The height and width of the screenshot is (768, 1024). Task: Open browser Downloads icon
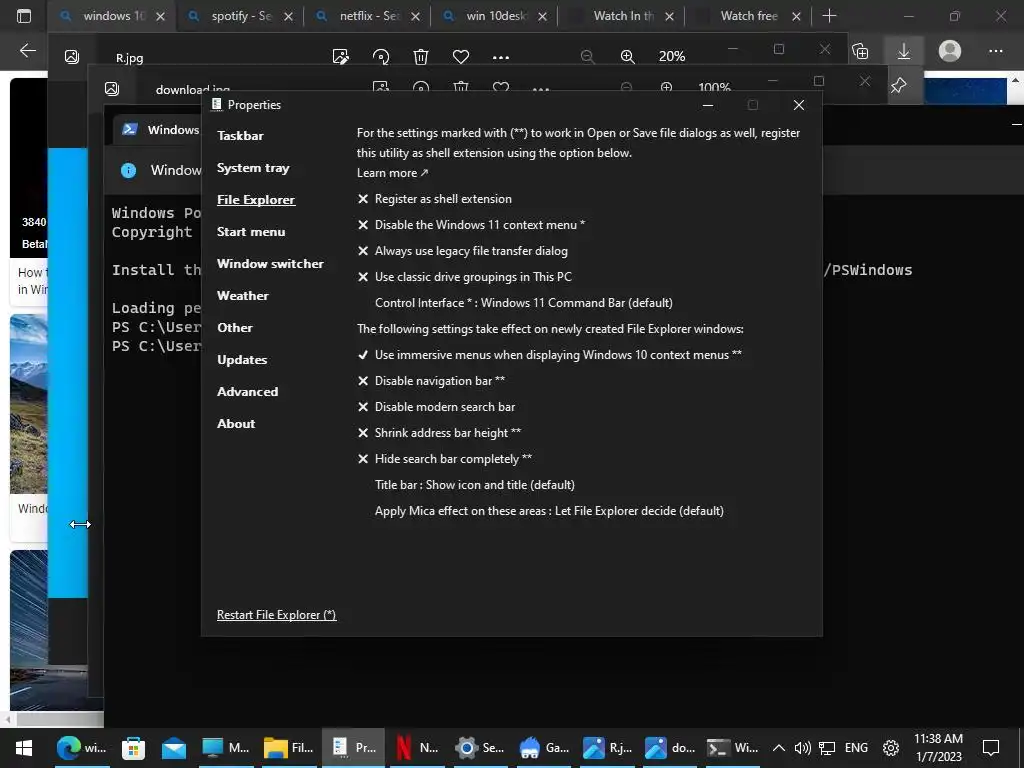(904, 51)
